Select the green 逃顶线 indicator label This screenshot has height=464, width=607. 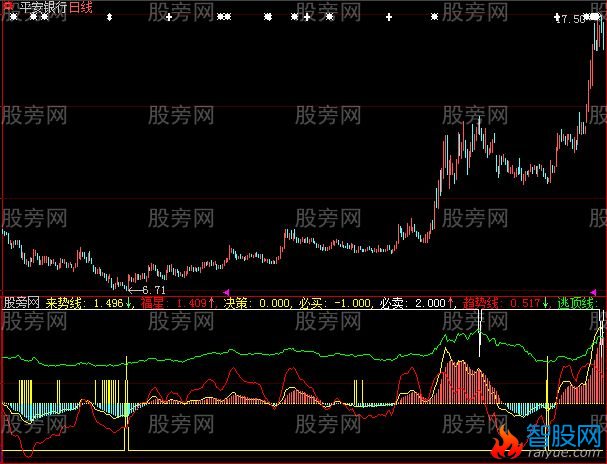pyautogui.click(x=577, y=303)
